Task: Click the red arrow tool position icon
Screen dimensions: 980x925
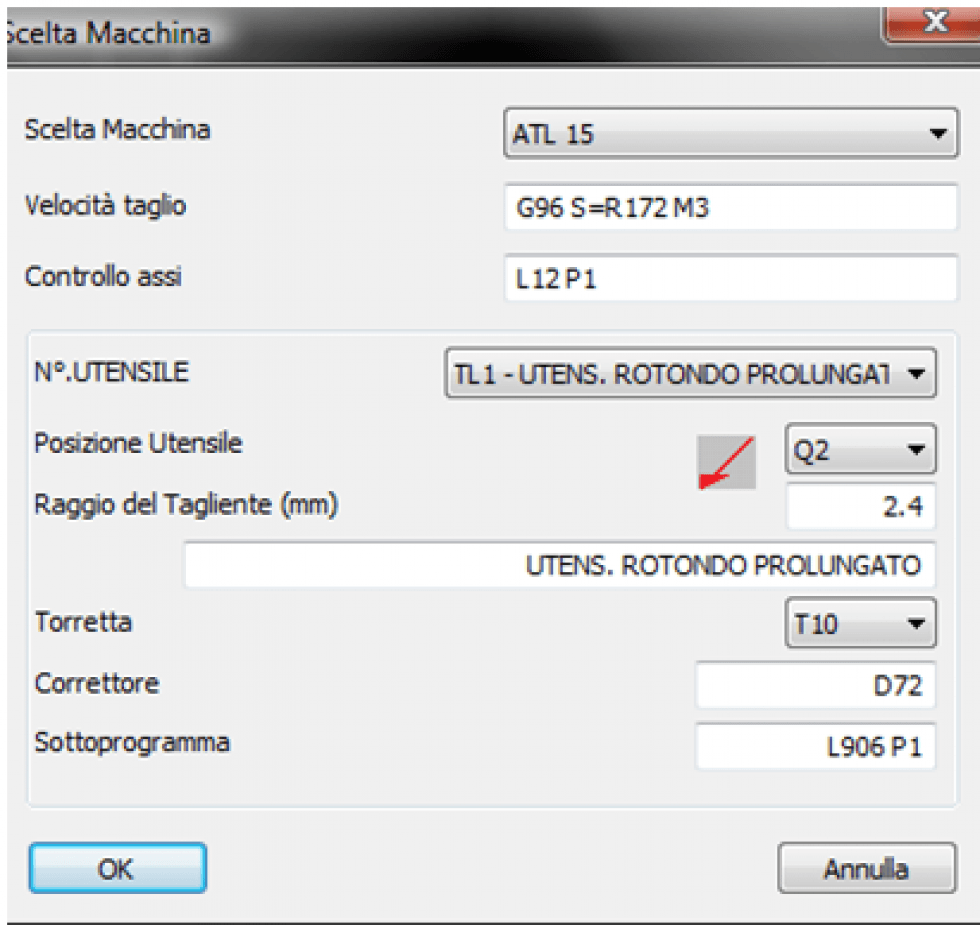Action: (726, 462)
